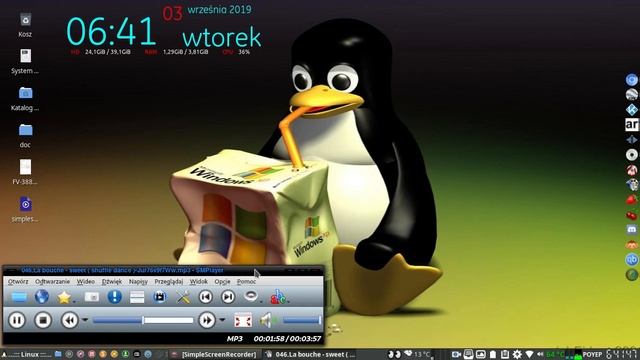This screenshot has width=640, height=360.
Task: Click the top blue circle dock icon
Action: click(x=632, y=80)
